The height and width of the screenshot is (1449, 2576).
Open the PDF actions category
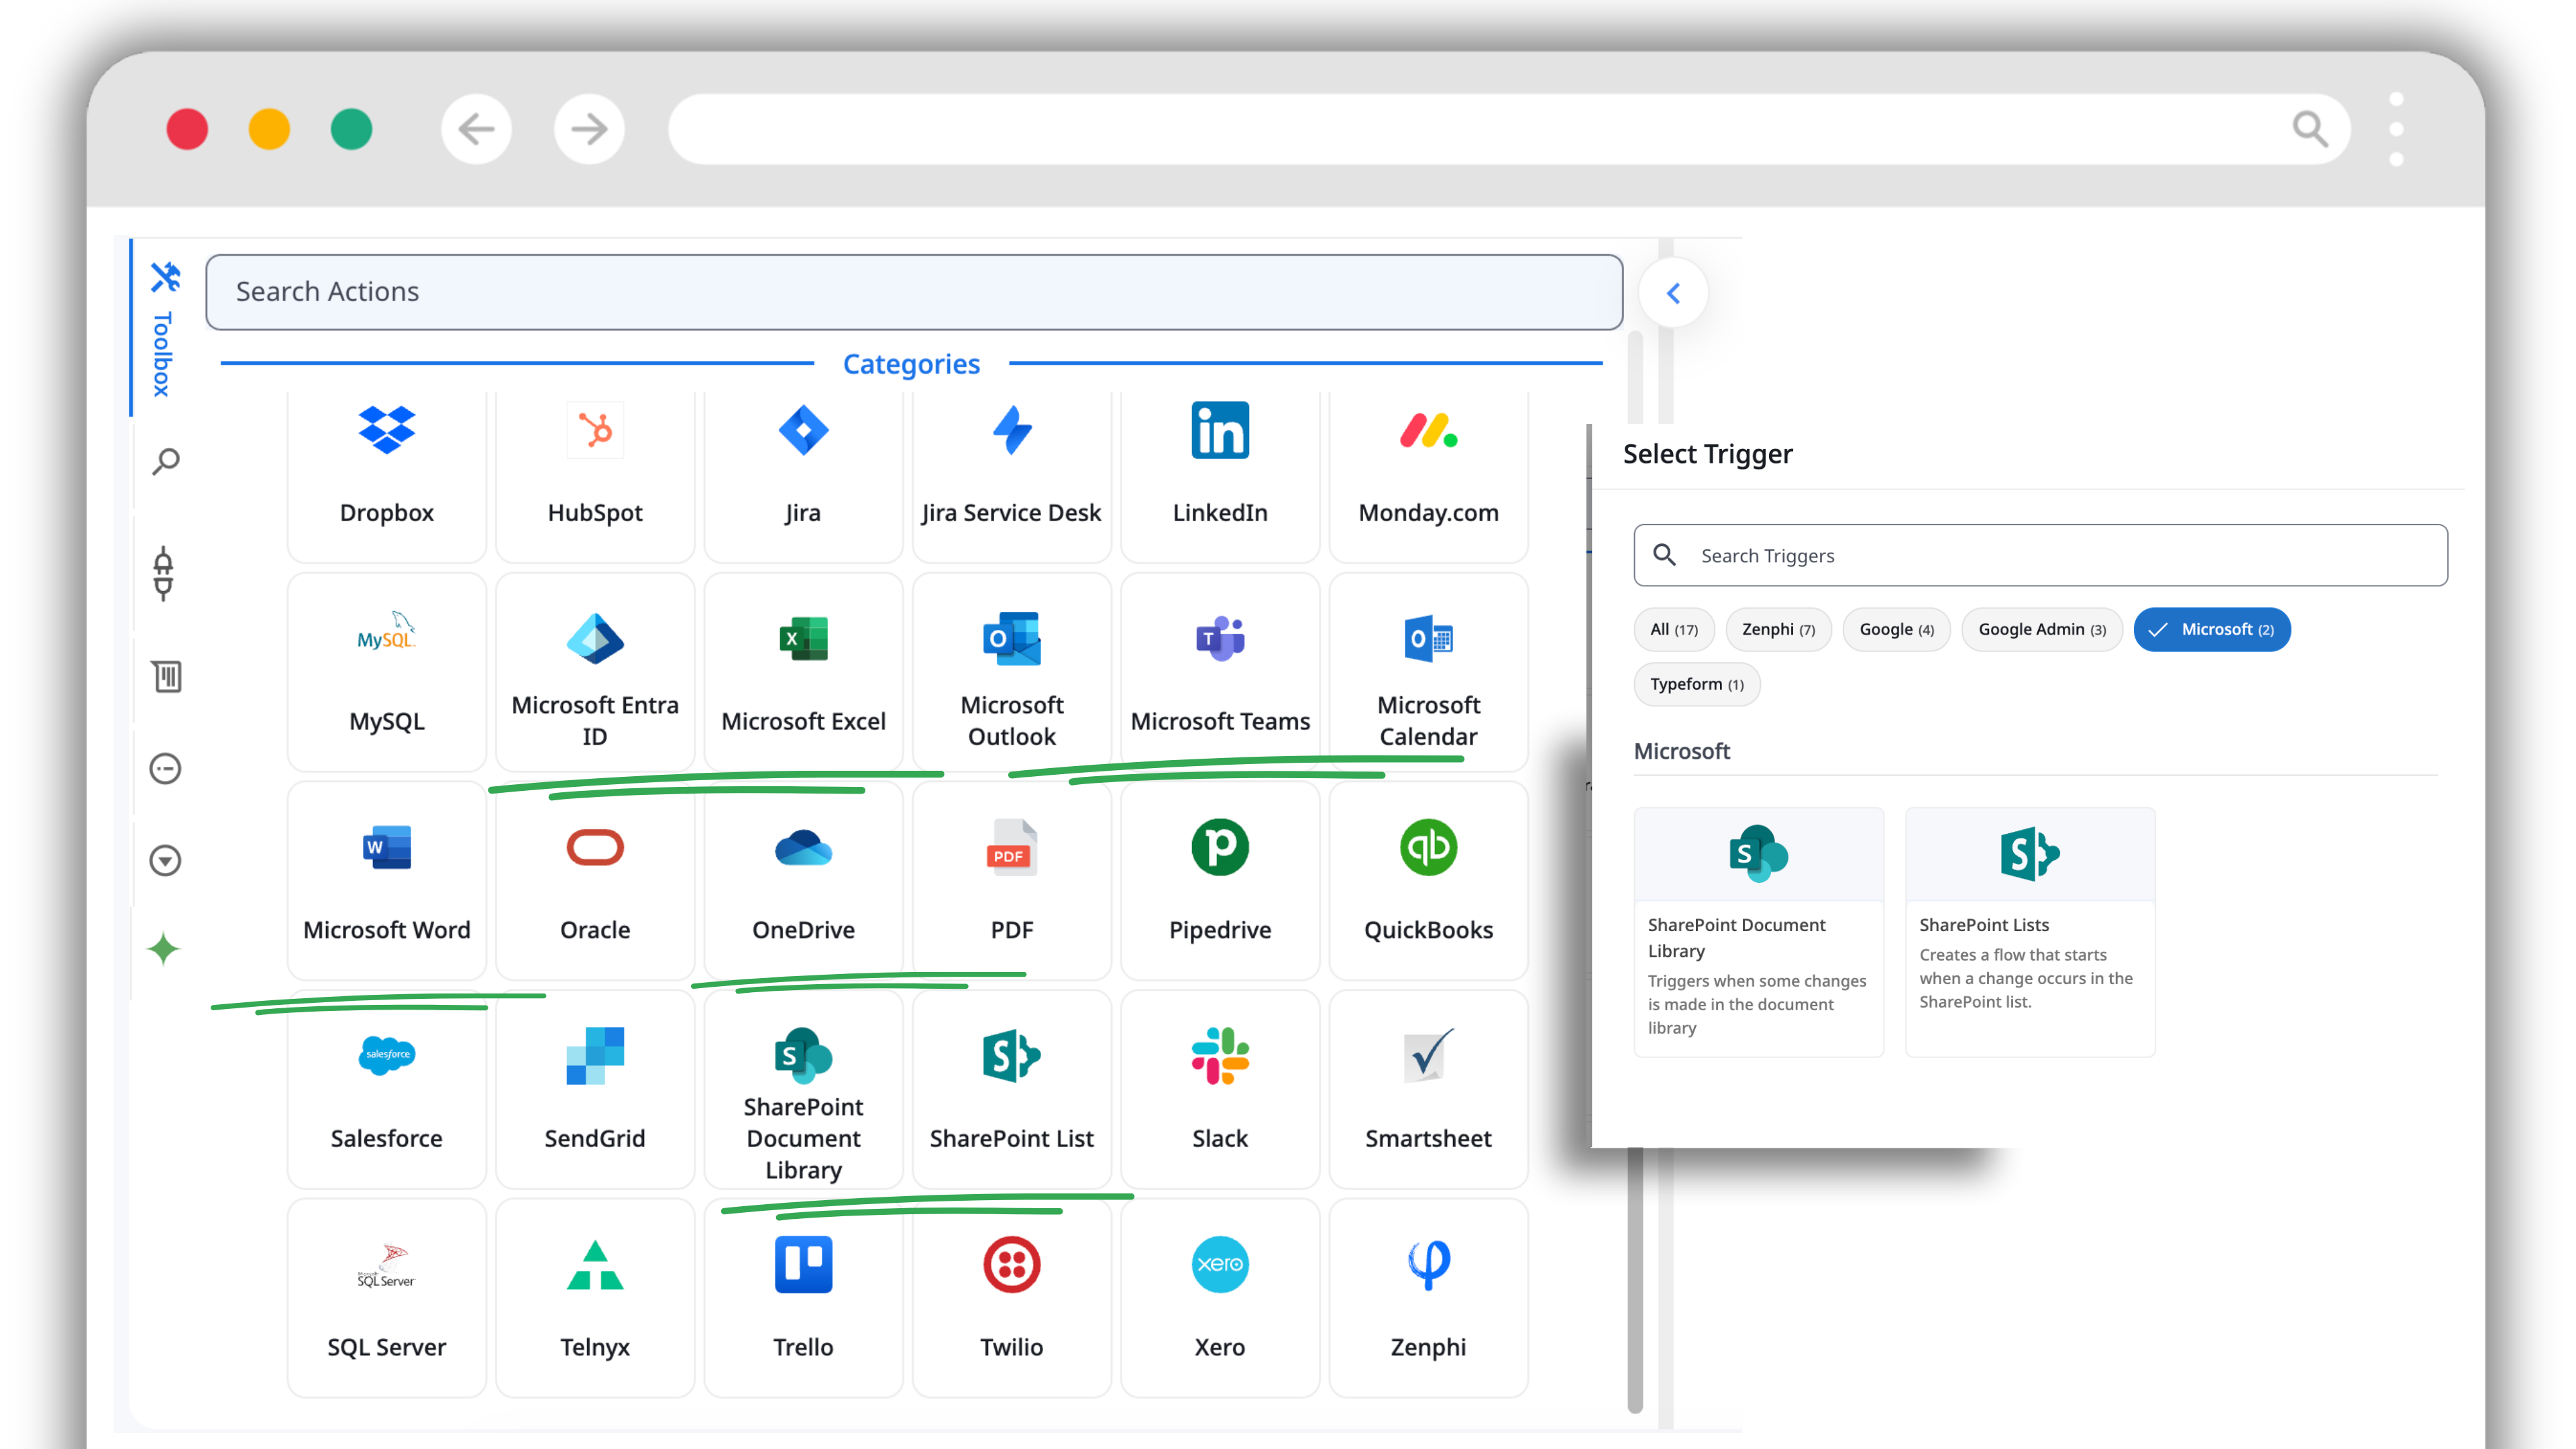[x=1011, y=881]
